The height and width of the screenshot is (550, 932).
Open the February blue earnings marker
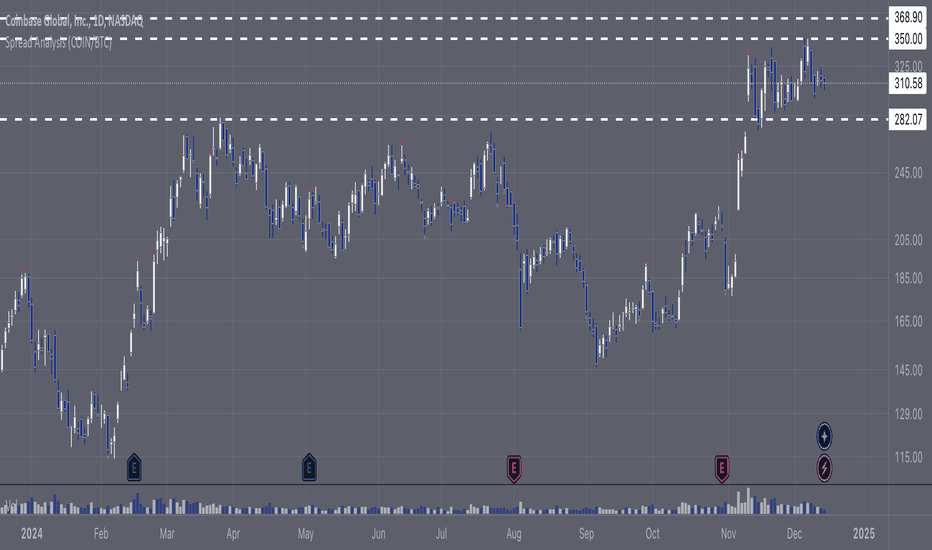(134, 468)
